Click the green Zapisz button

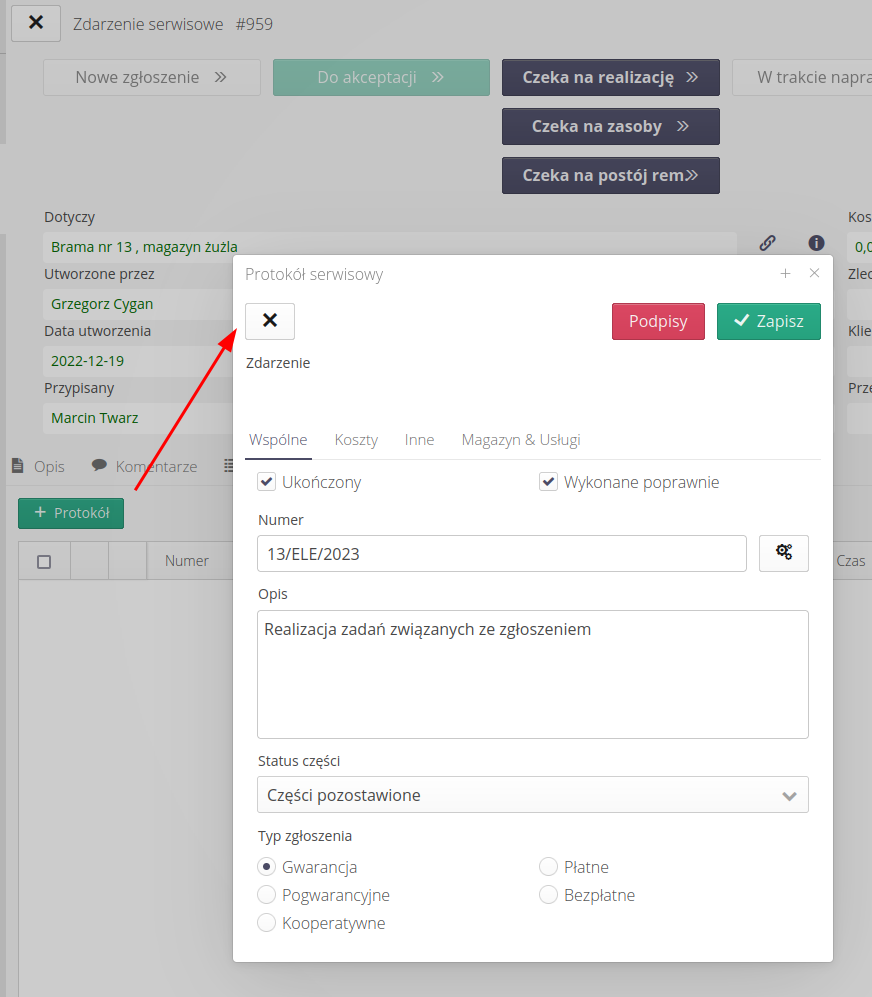coord(768,321)
